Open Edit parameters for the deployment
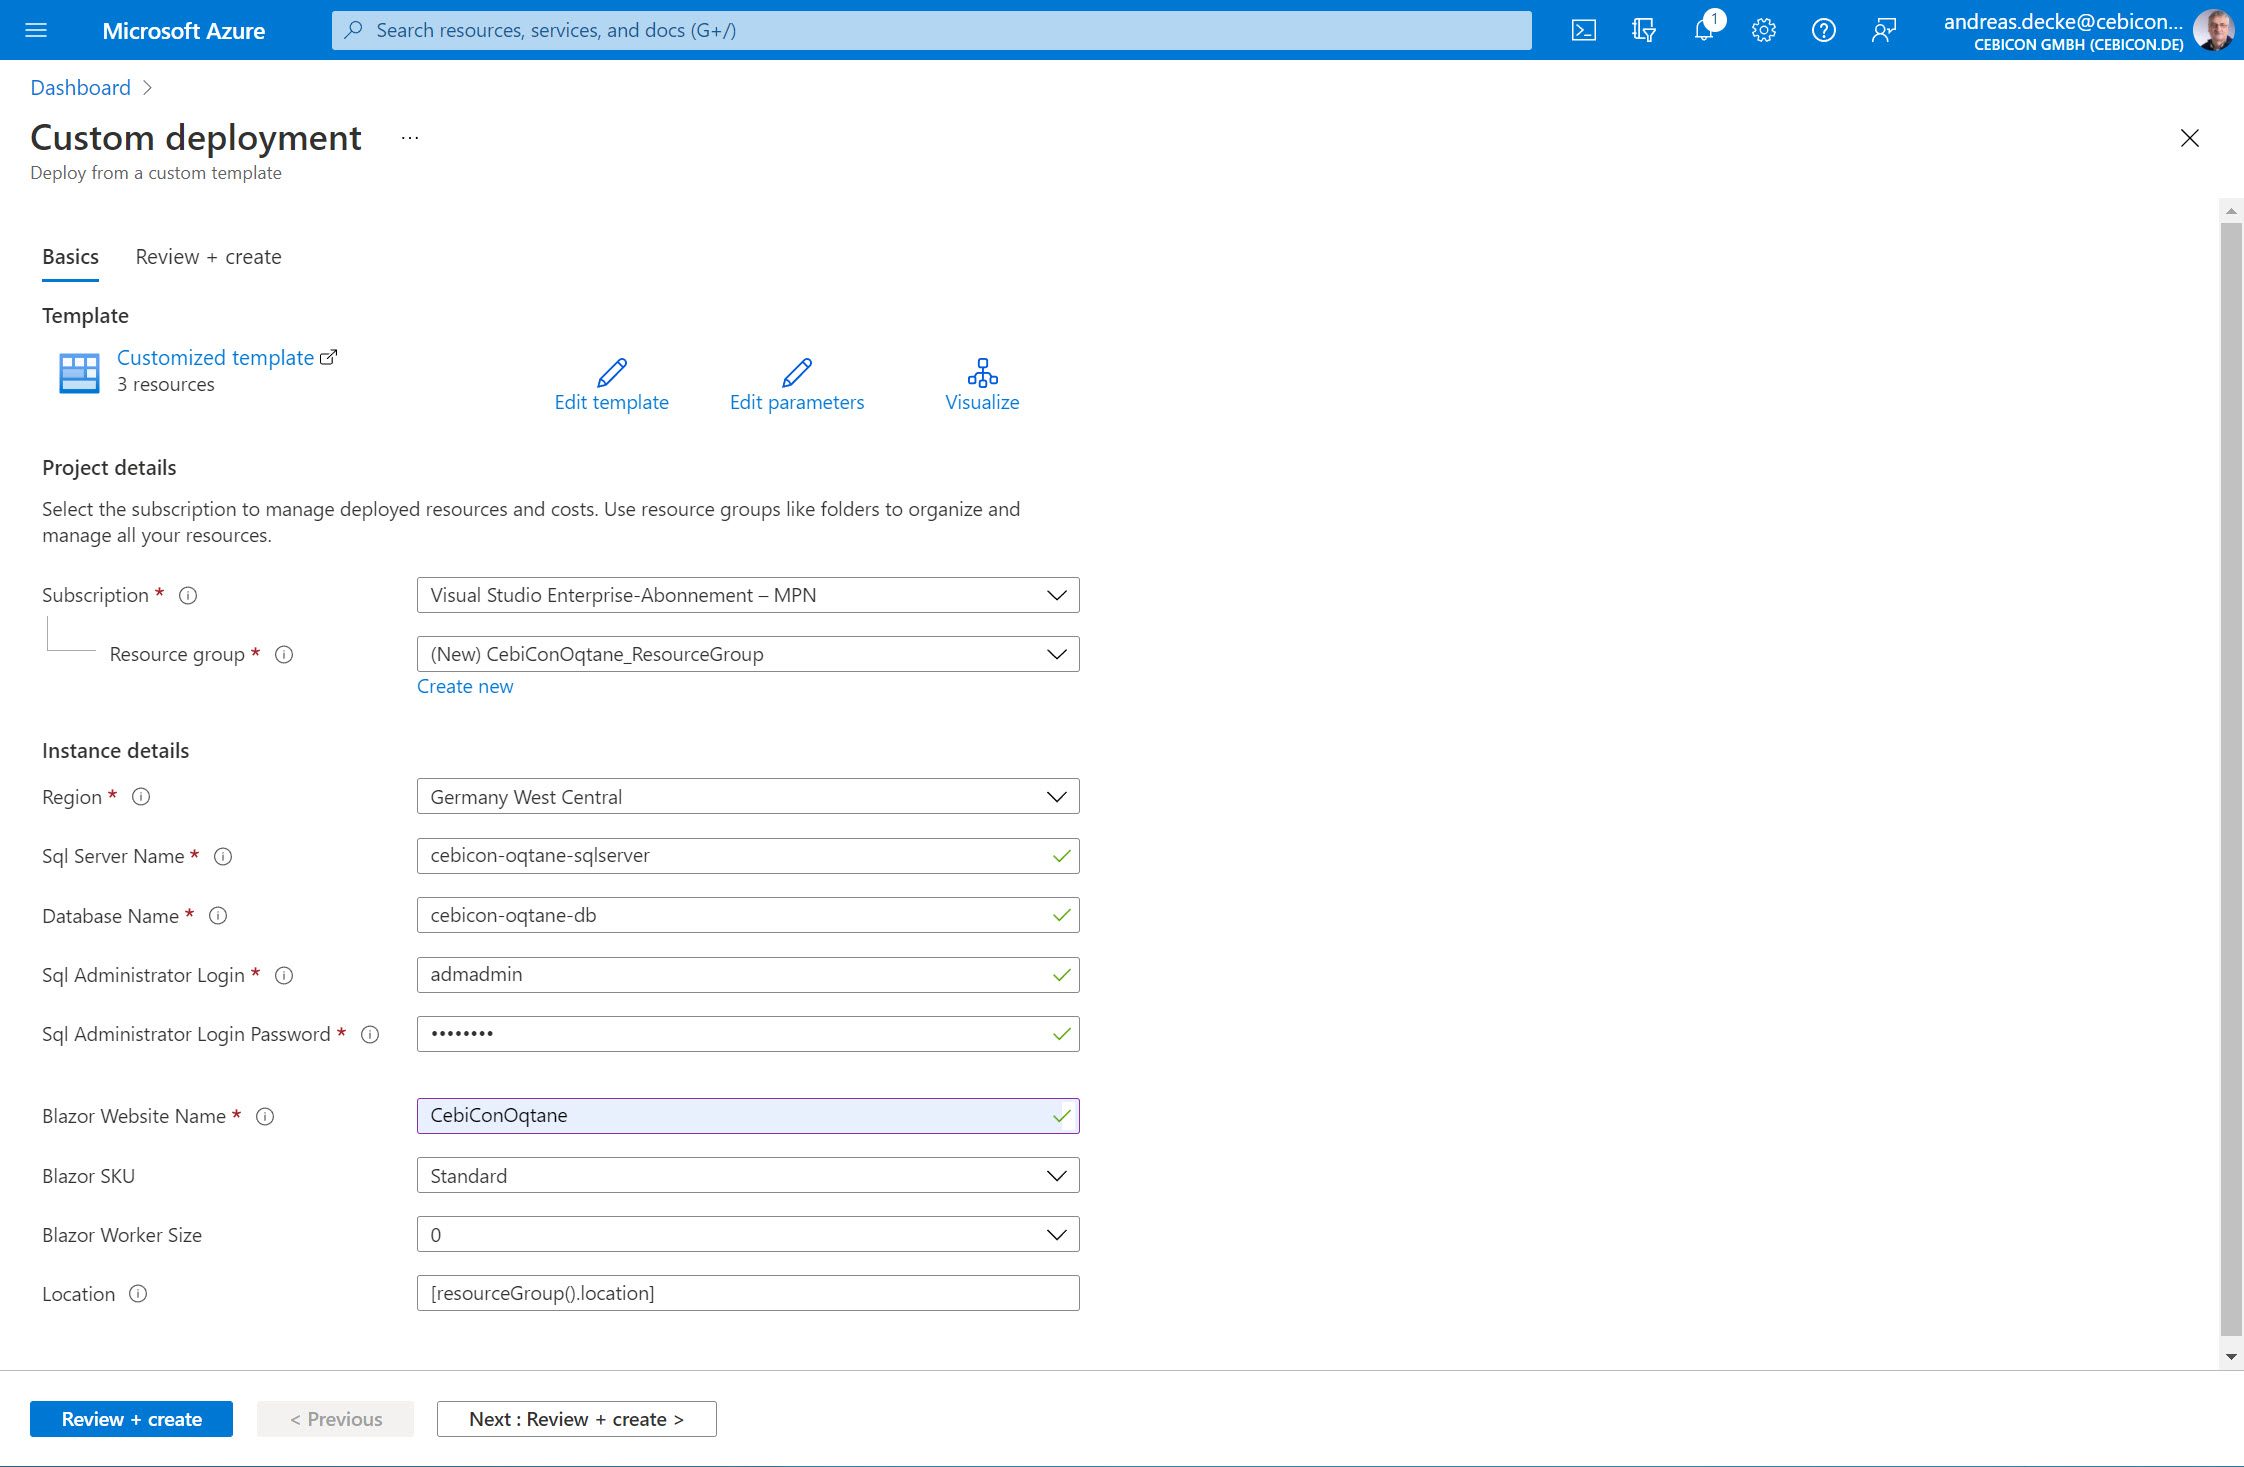 click(796, 383)
